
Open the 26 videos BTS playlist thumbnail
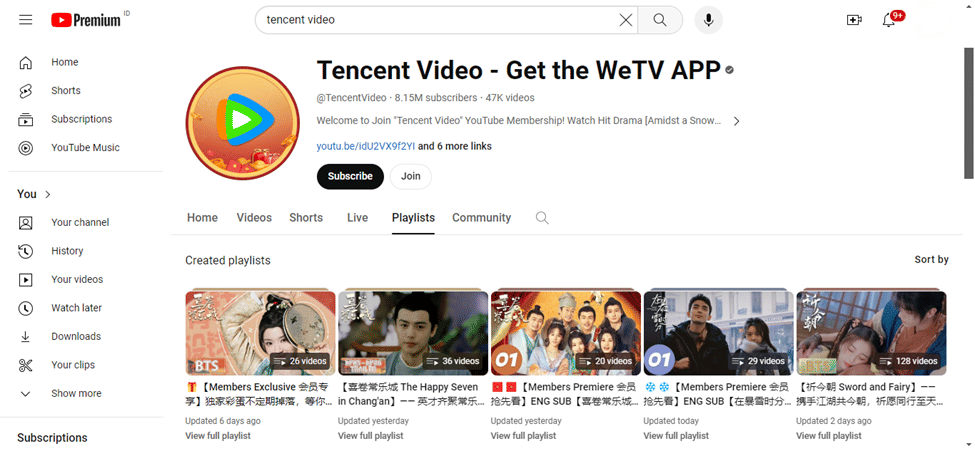[260, 333]
